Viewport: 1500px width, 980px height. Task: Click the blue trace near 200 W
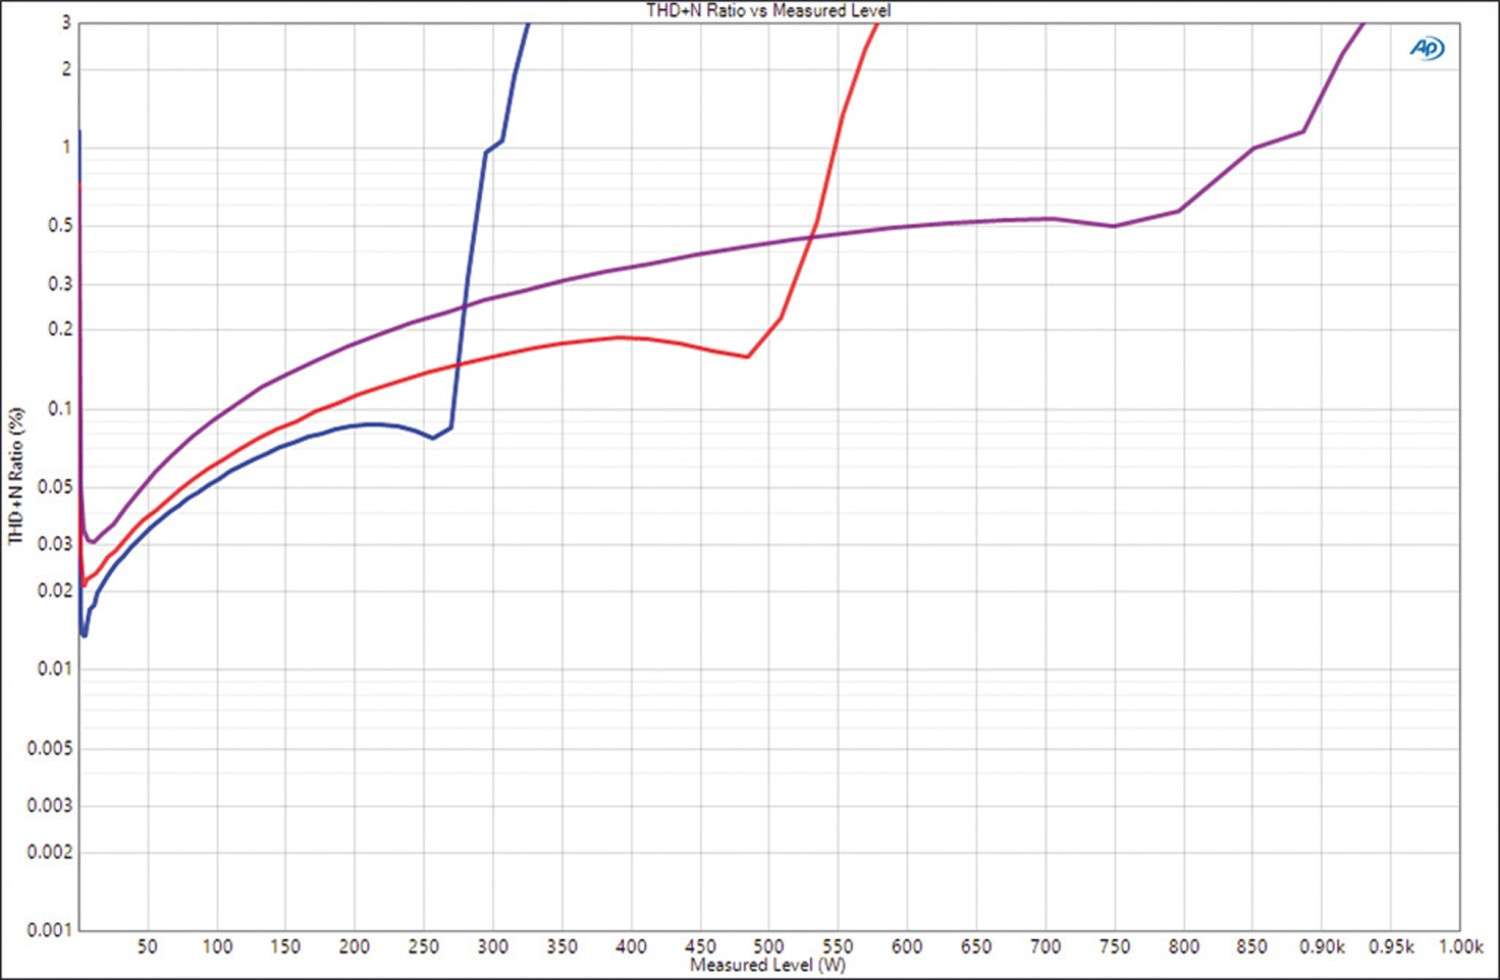pyautogui.click(x=354, y=426)
